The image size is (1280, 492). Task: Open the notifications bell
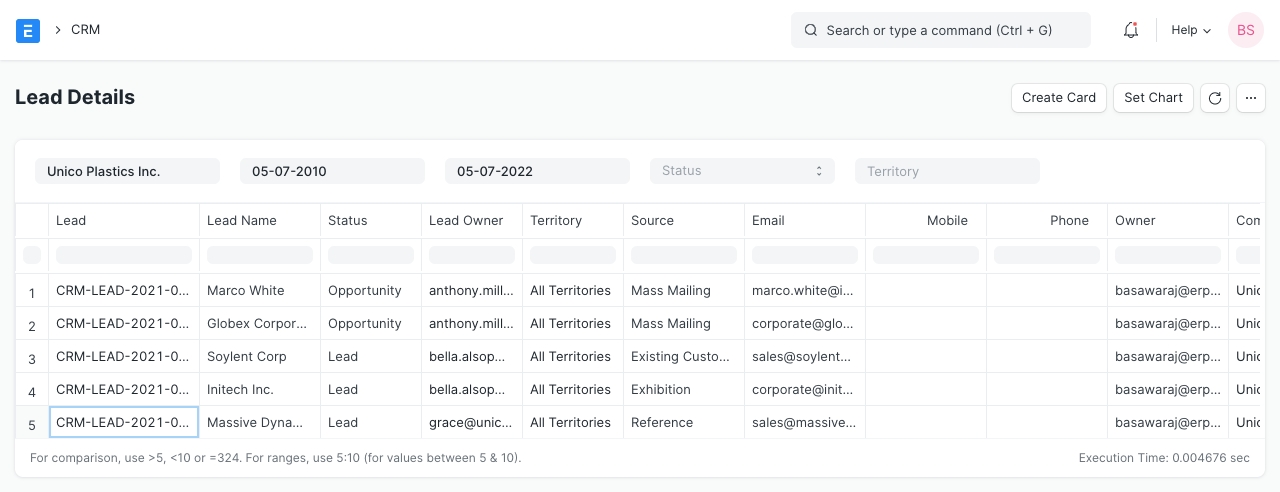(x=1131, y=30)
